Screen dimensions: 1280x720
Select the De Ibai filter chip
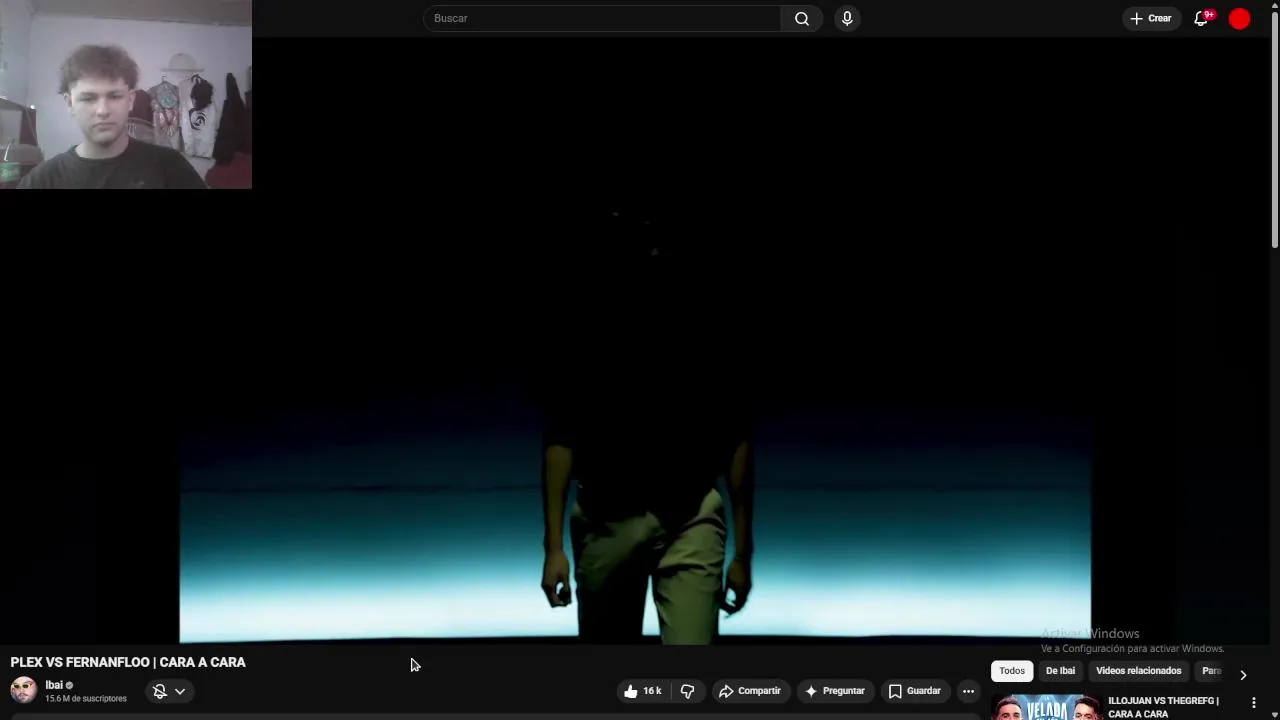click(x=1060, y=671)
